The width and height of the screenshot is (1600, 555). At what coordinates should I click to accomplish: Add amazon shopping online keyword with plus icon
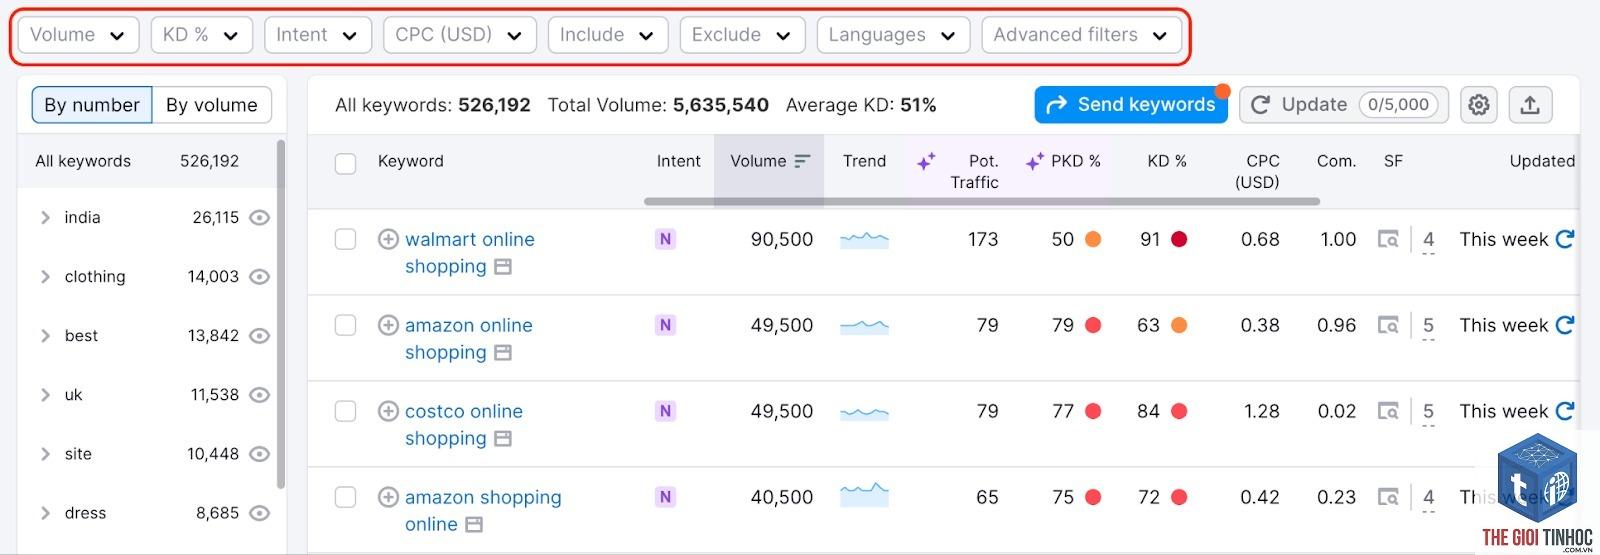388,497
